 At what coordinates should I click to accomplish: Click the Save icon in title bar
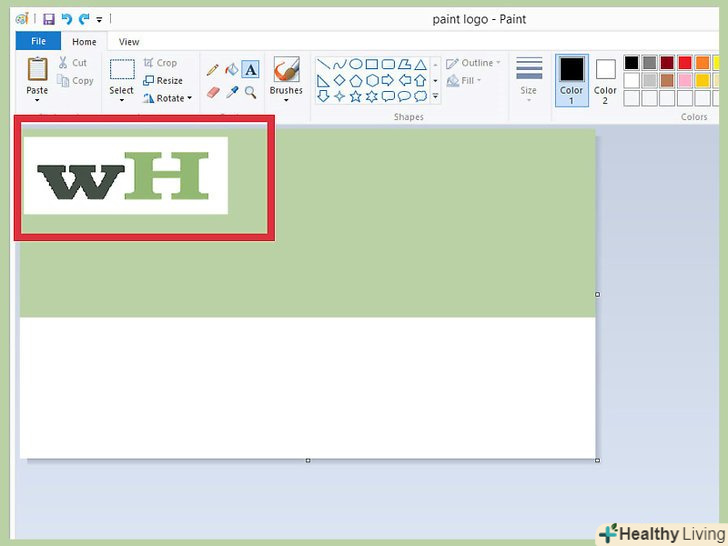point(49,19)
